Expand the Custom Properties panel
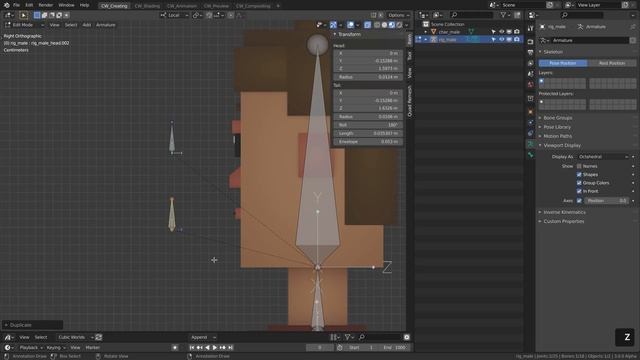This screenshot has width=640, height=360. (563, 221)
